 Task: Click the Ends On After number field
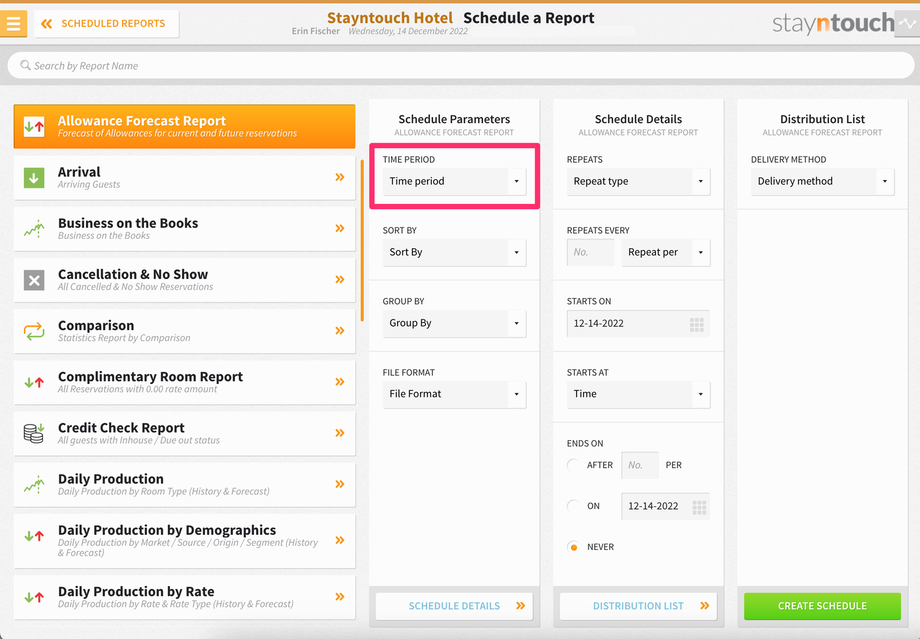[x=640, y=465]
